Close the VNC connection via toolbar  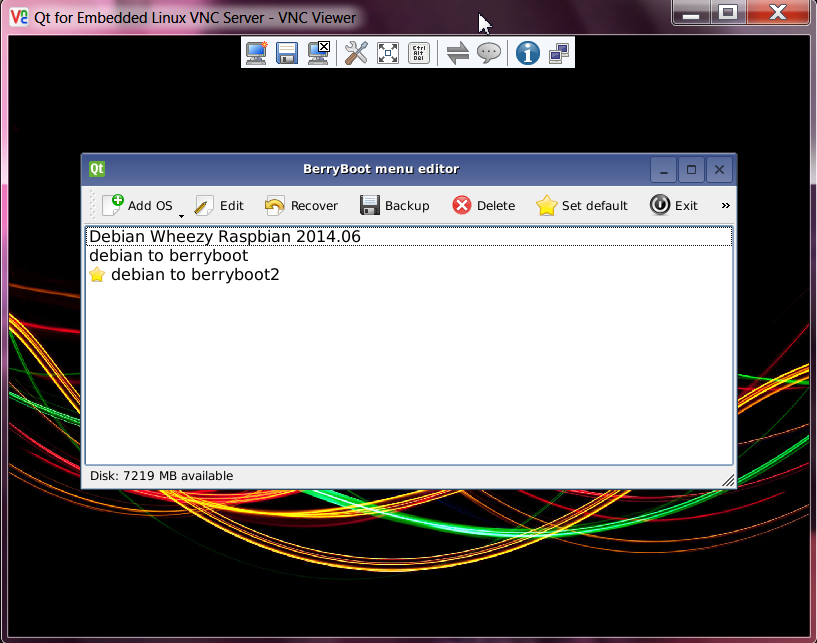click(x=319, y=53)
